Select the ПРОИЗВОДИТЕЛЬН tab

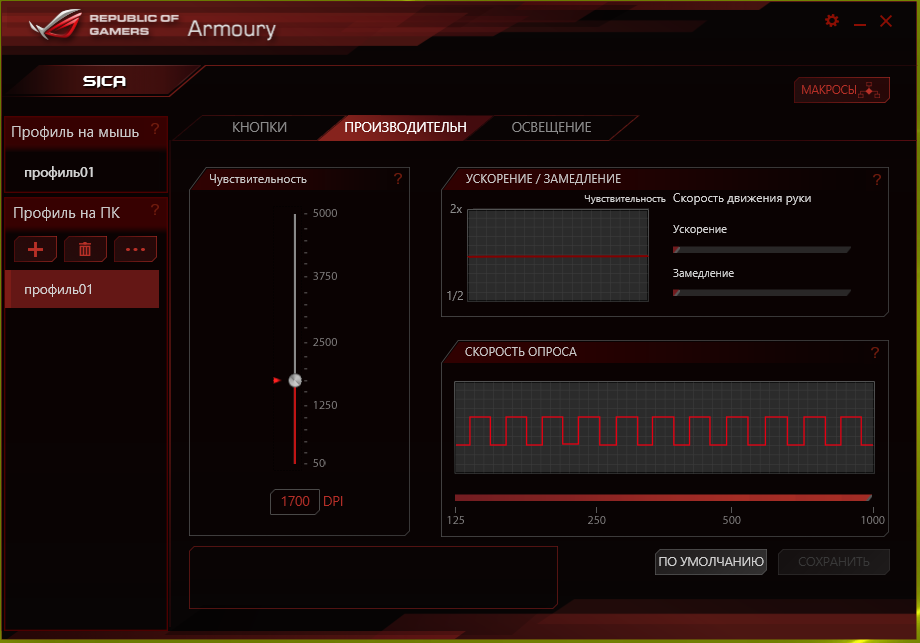405,127
